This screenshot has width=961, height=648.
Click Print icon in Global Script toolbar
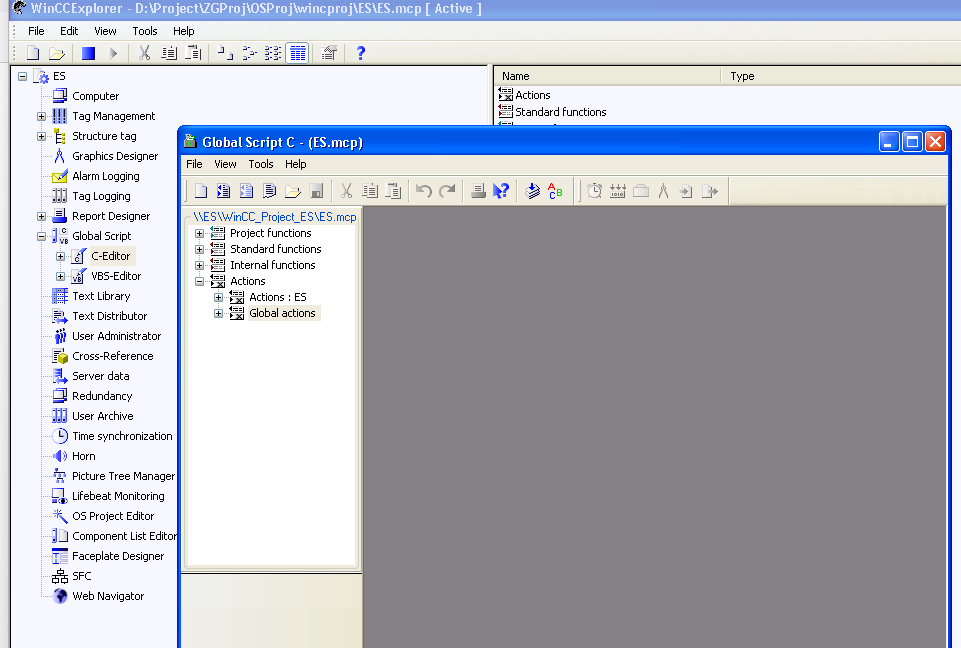pos(478,191)
